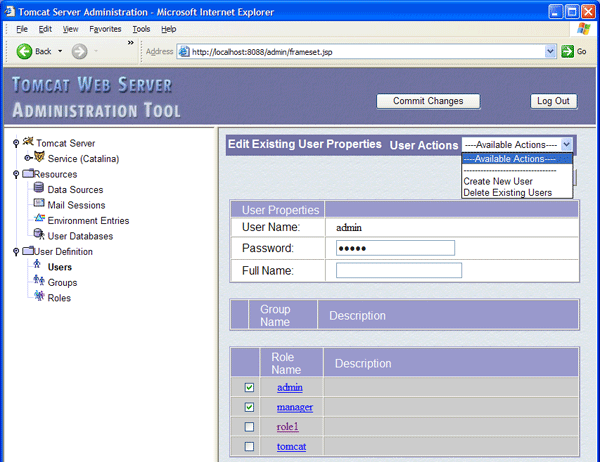Select Create New User from dropdown

pyautogui.click(x=497, y=181)
